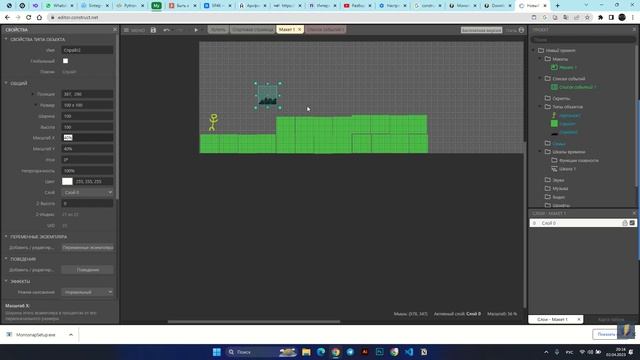
Task: Close the Layers panel
Action: (x=634, y=213)
